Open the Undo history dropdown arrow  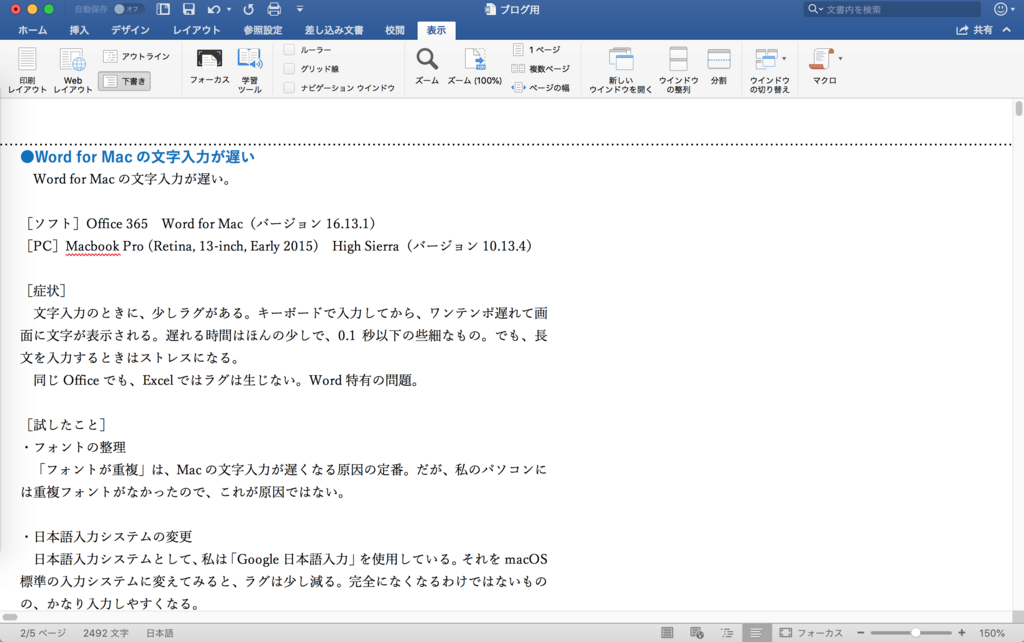click(229, 10)
